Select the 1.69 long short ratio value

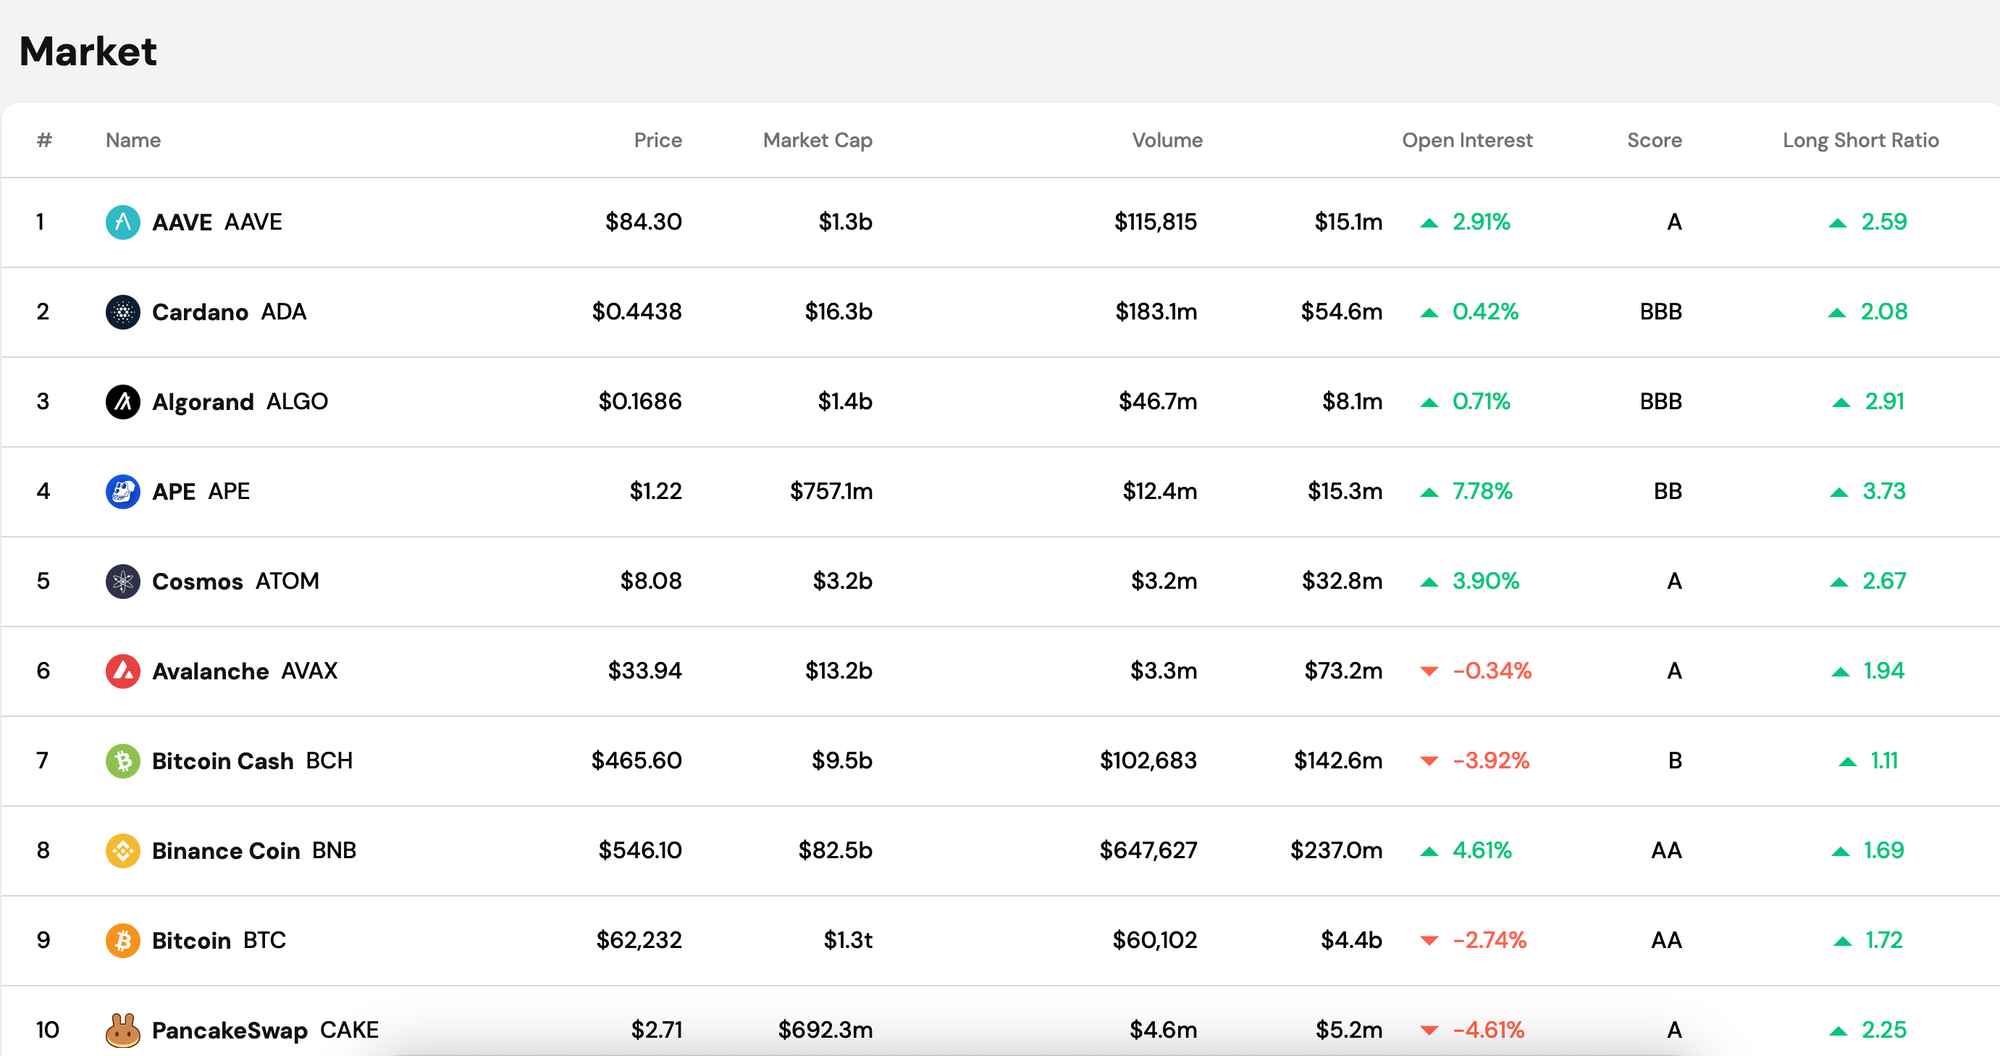pos(1884,851)
